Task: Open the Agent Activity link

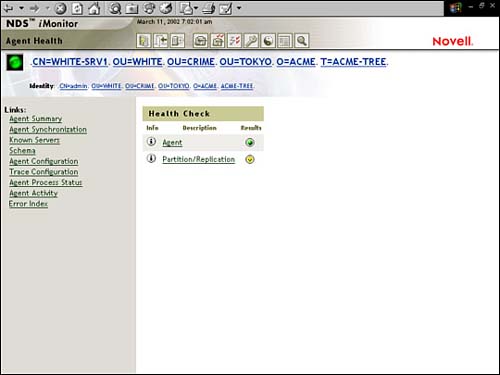Action: pos(33,193)
